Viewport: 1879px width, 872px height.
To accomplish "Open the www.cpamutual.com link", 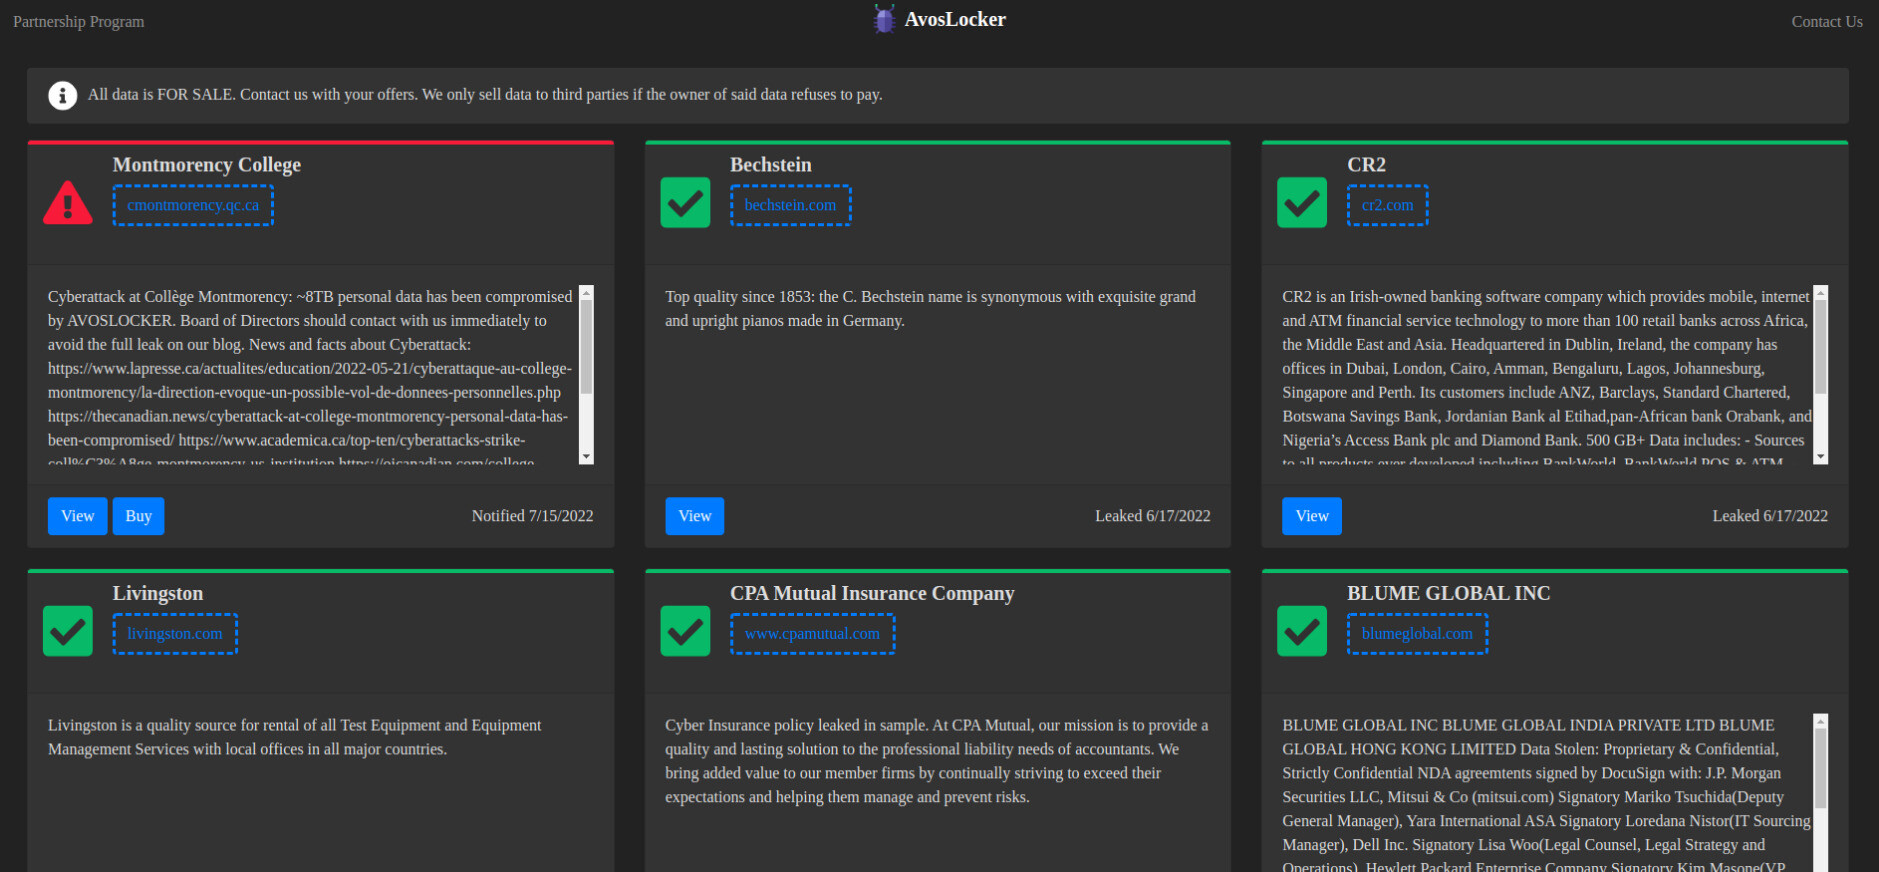I will coord(812,634).
